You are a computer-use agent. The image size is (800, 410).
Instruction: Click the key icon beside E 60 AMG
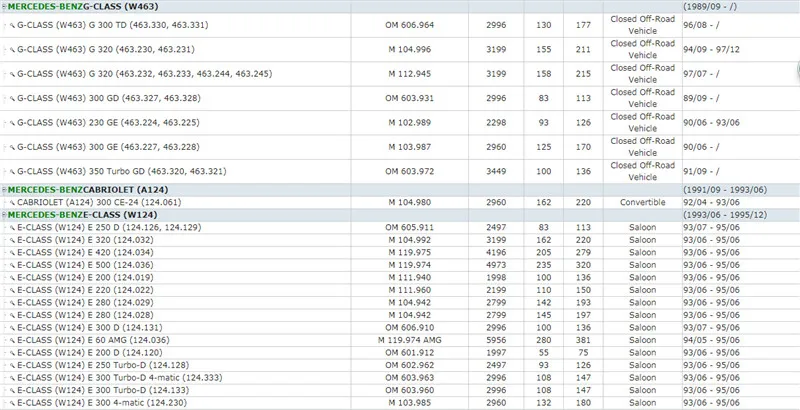[12, 340]
